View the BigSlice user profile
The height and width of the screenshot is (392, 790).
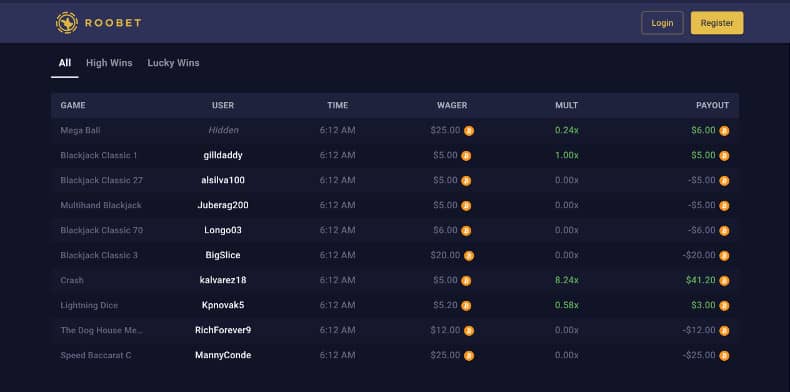[x=223, y=255]
